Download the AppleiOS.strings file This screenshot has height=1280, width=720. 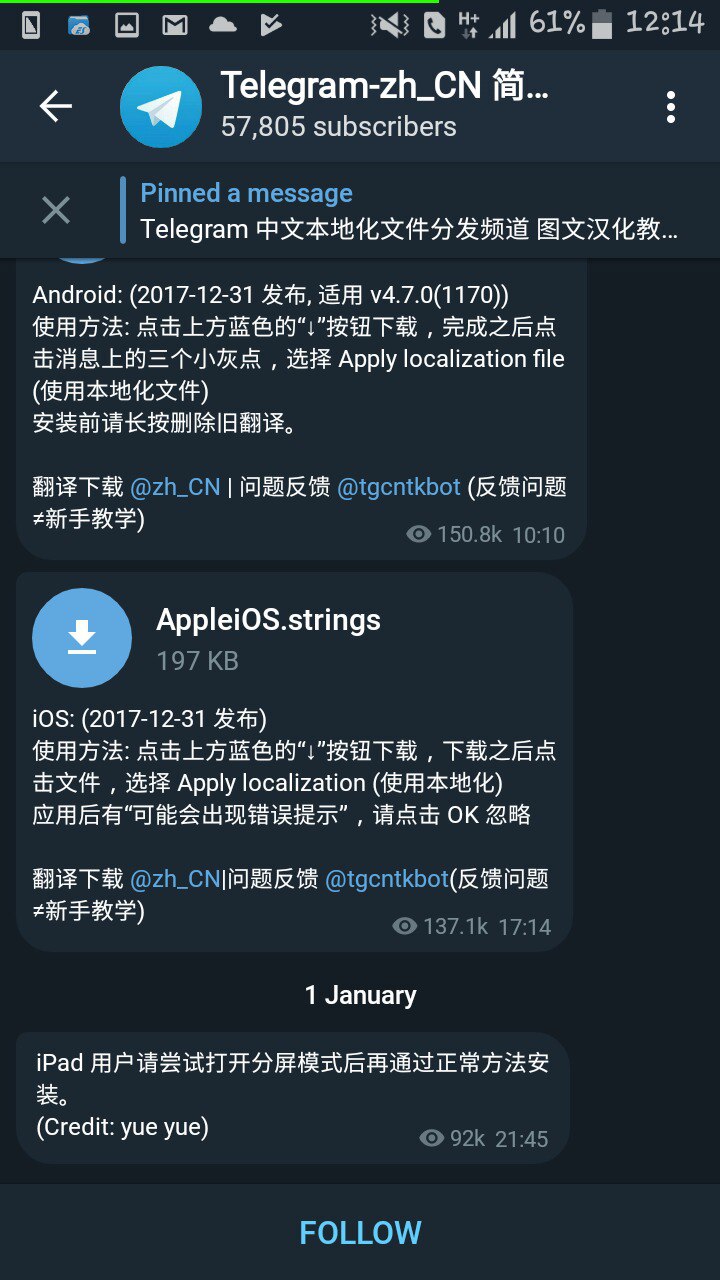coord(82,638)
